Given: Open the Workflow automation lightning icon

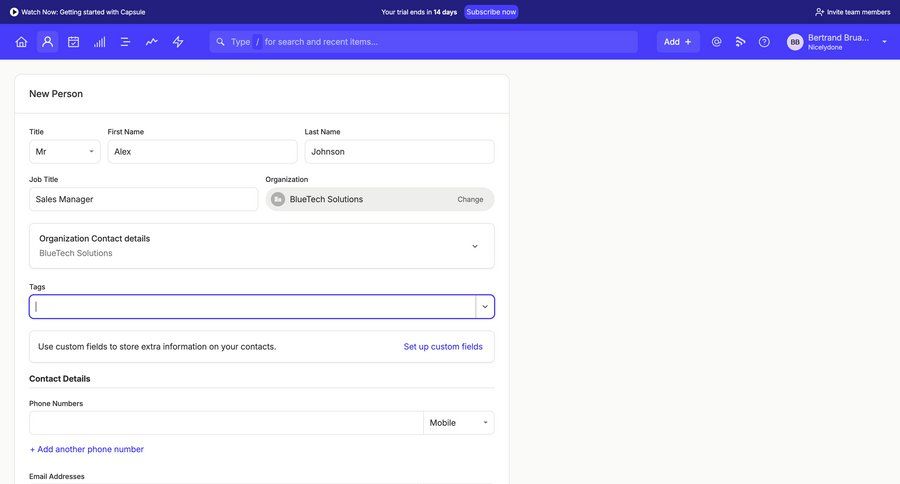Looking at the screenshot, I should tap(178, 42).
